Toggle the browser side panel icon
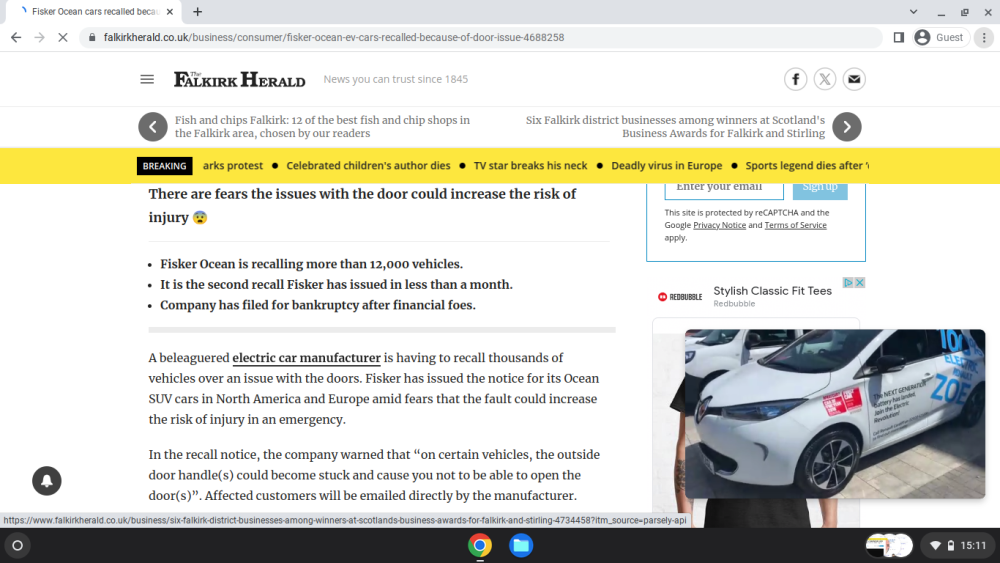The width and height of the screenshot is (1000, 563). tap(899, 38)
